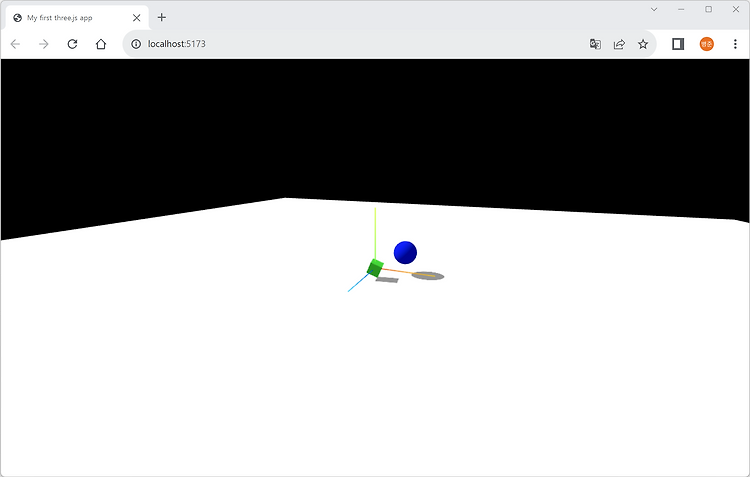Screen dimensions: 750x477
Task: Bookmark this tab with star
Action: click(643, 44)
